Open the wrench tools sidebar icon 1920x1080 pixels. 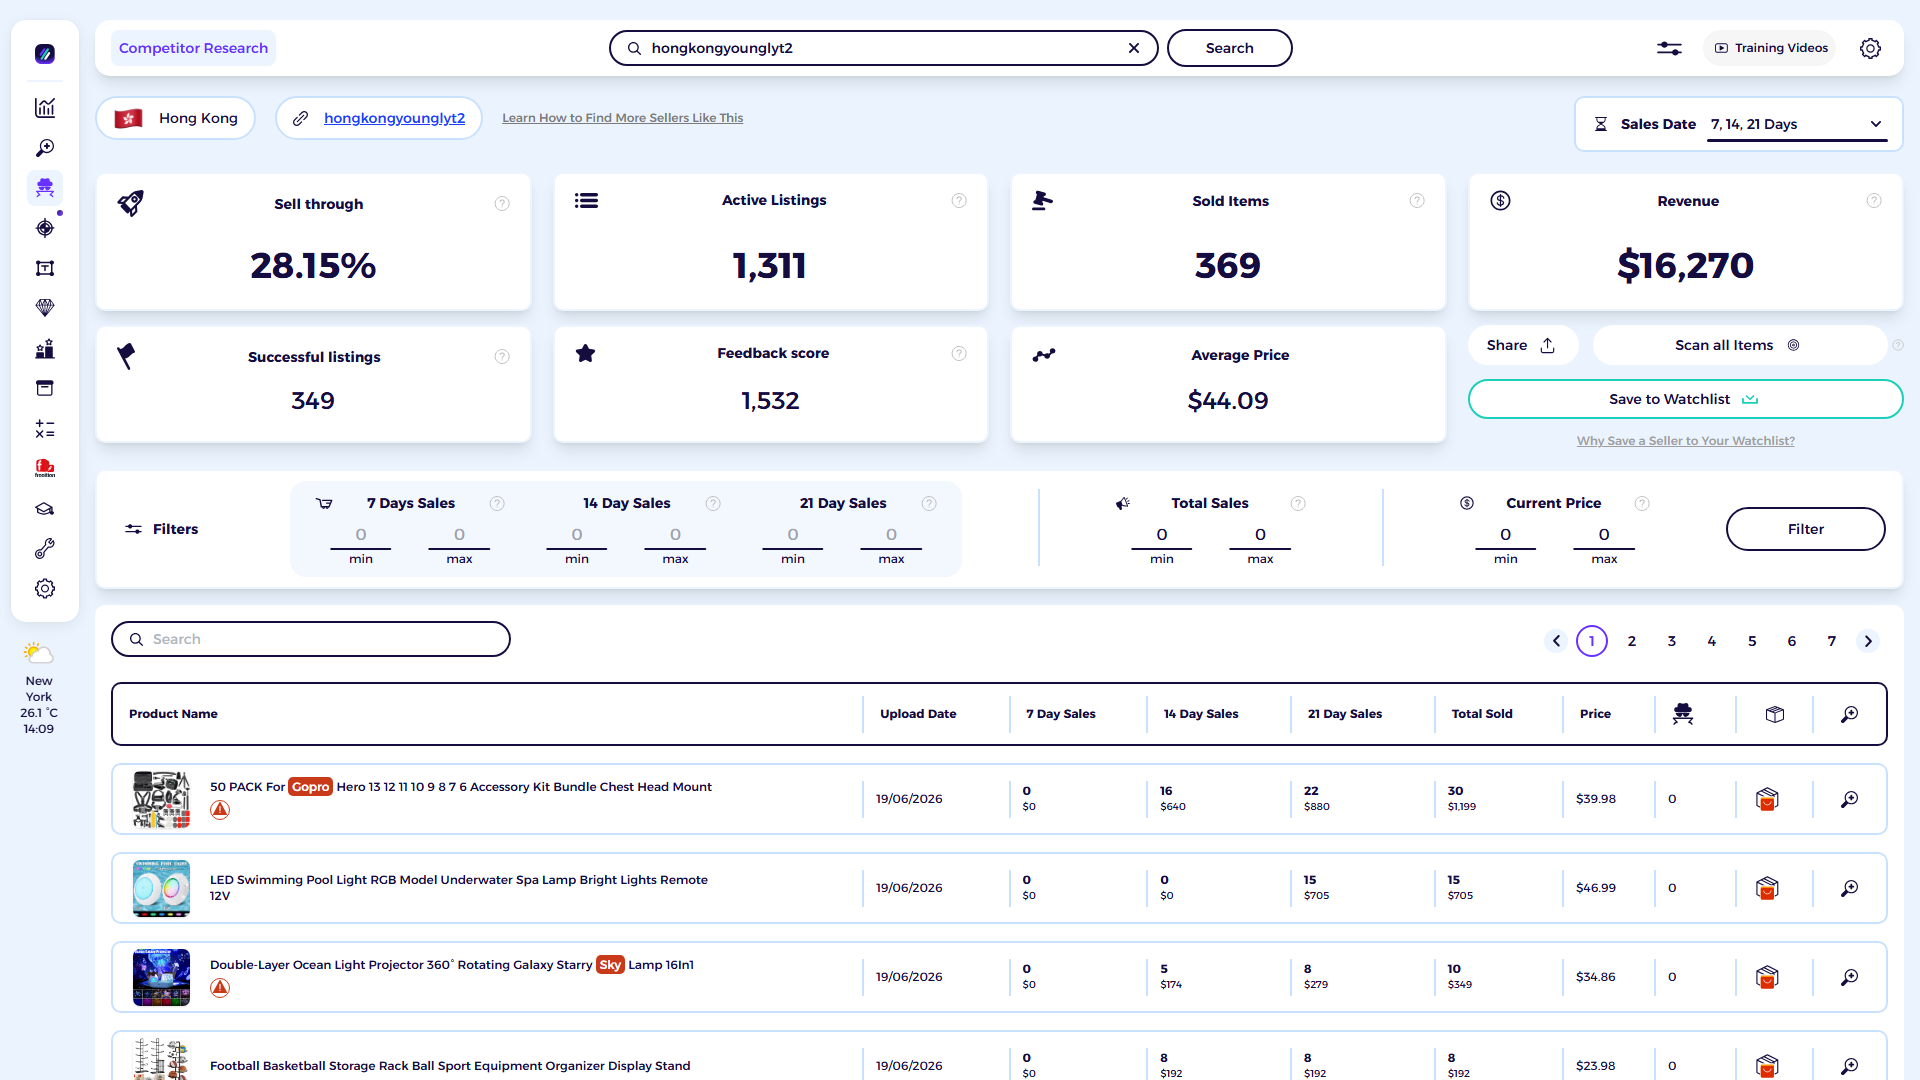pos(45,549)
